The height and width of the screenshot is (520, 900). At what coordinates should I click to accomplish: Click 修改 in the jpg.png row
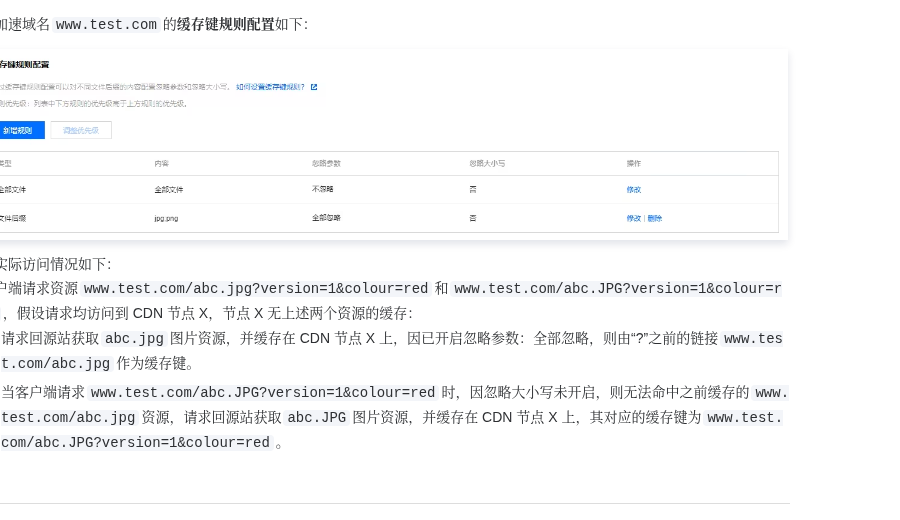click(634, 218)
